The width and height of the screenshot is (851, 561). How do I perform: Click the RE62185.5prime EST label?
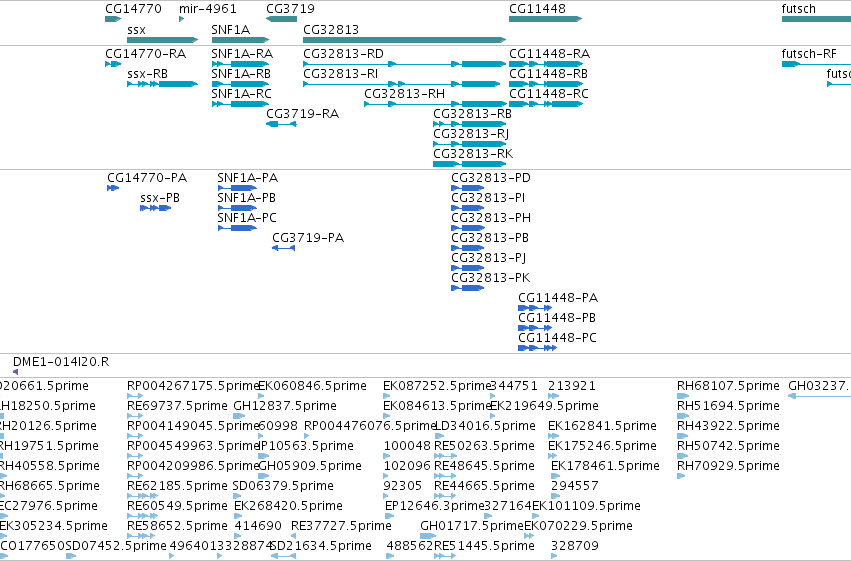click(177, 487)
